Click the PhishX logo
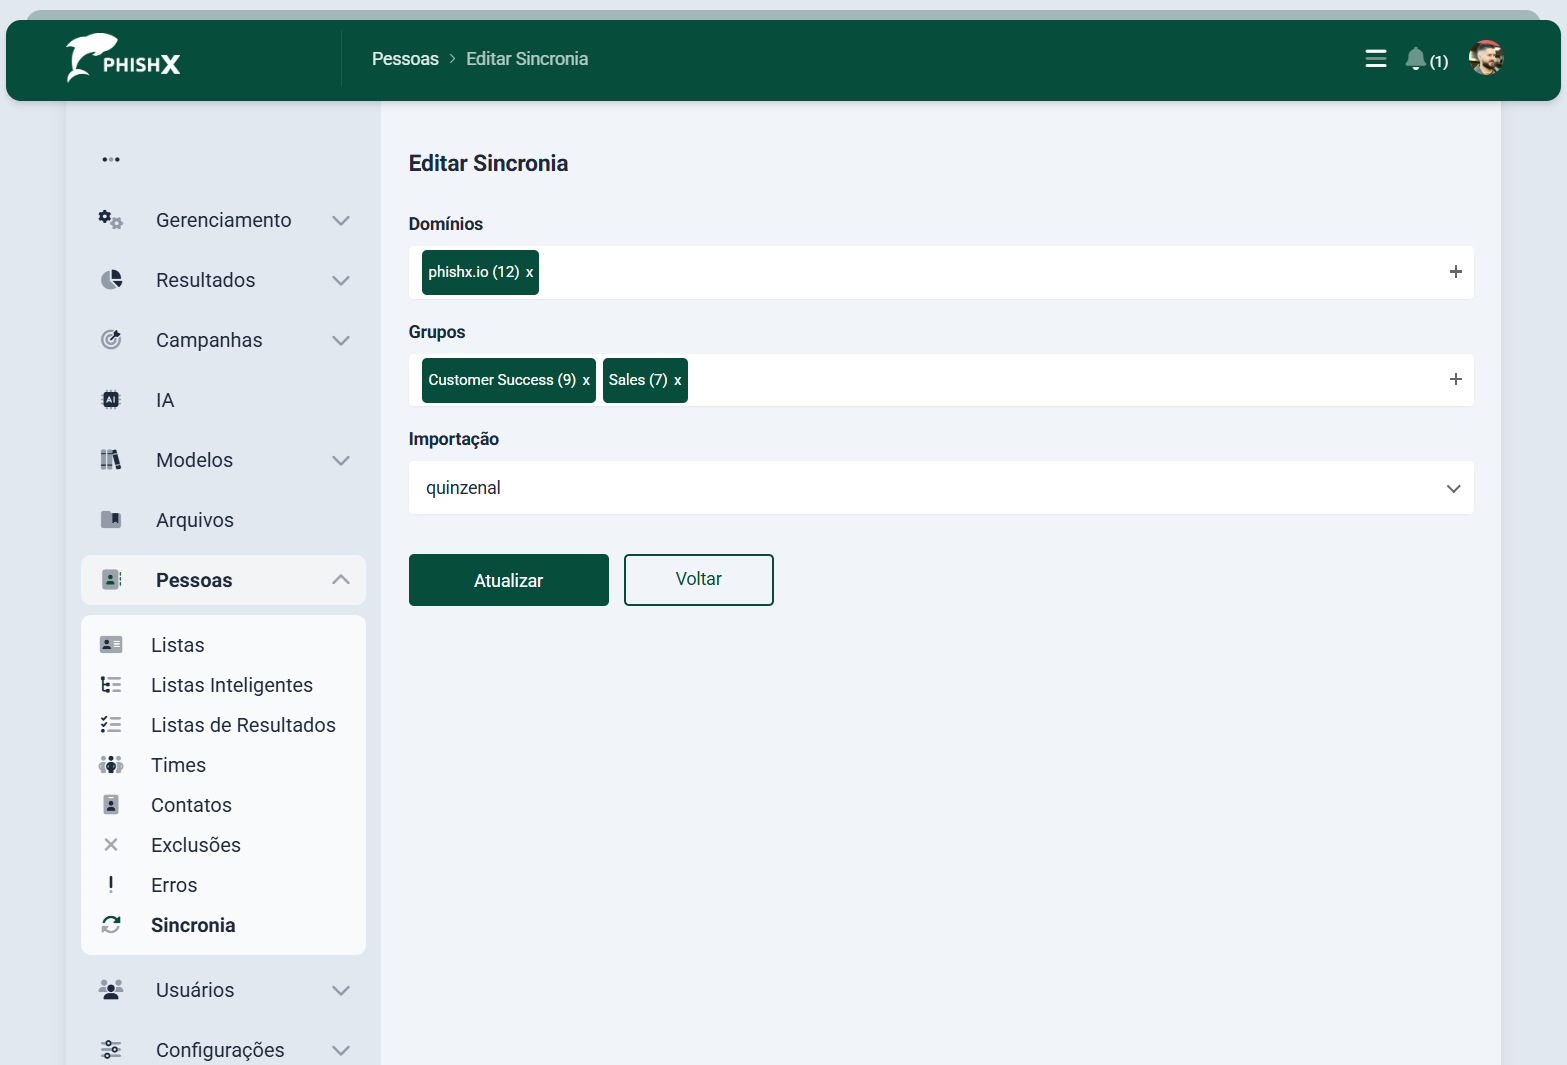The width and height of the screenshot is (1567, 1065). click(124, 59)
